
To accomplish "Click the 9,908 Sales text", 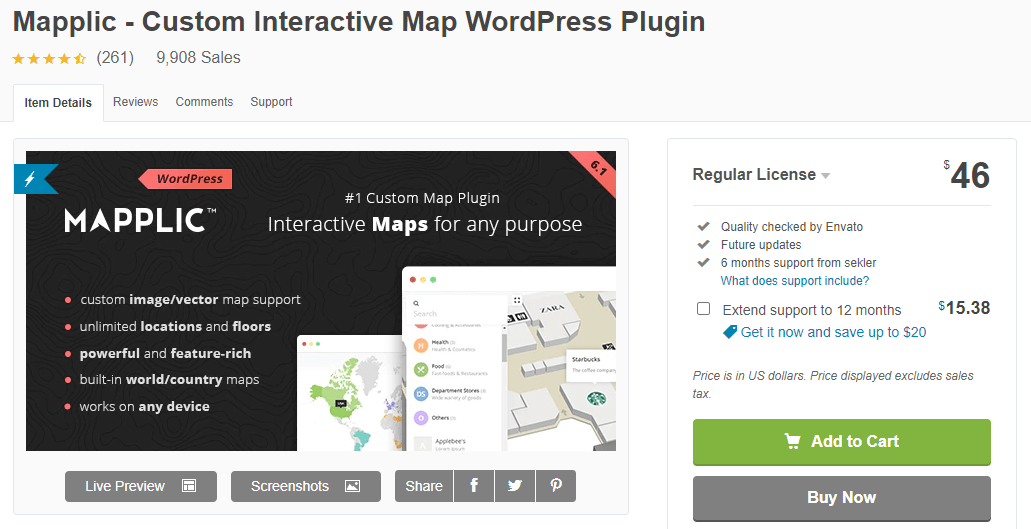I will (198, 58).
